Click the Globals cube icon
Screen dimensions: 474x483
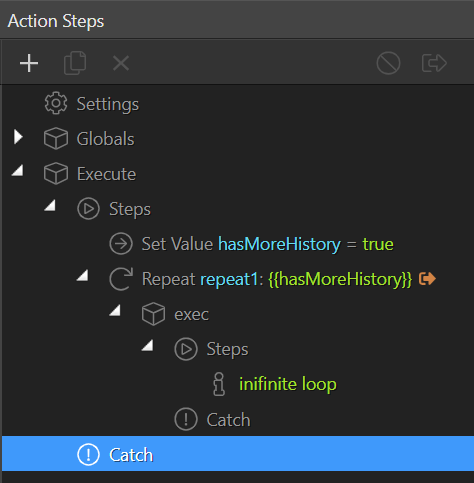56,138
